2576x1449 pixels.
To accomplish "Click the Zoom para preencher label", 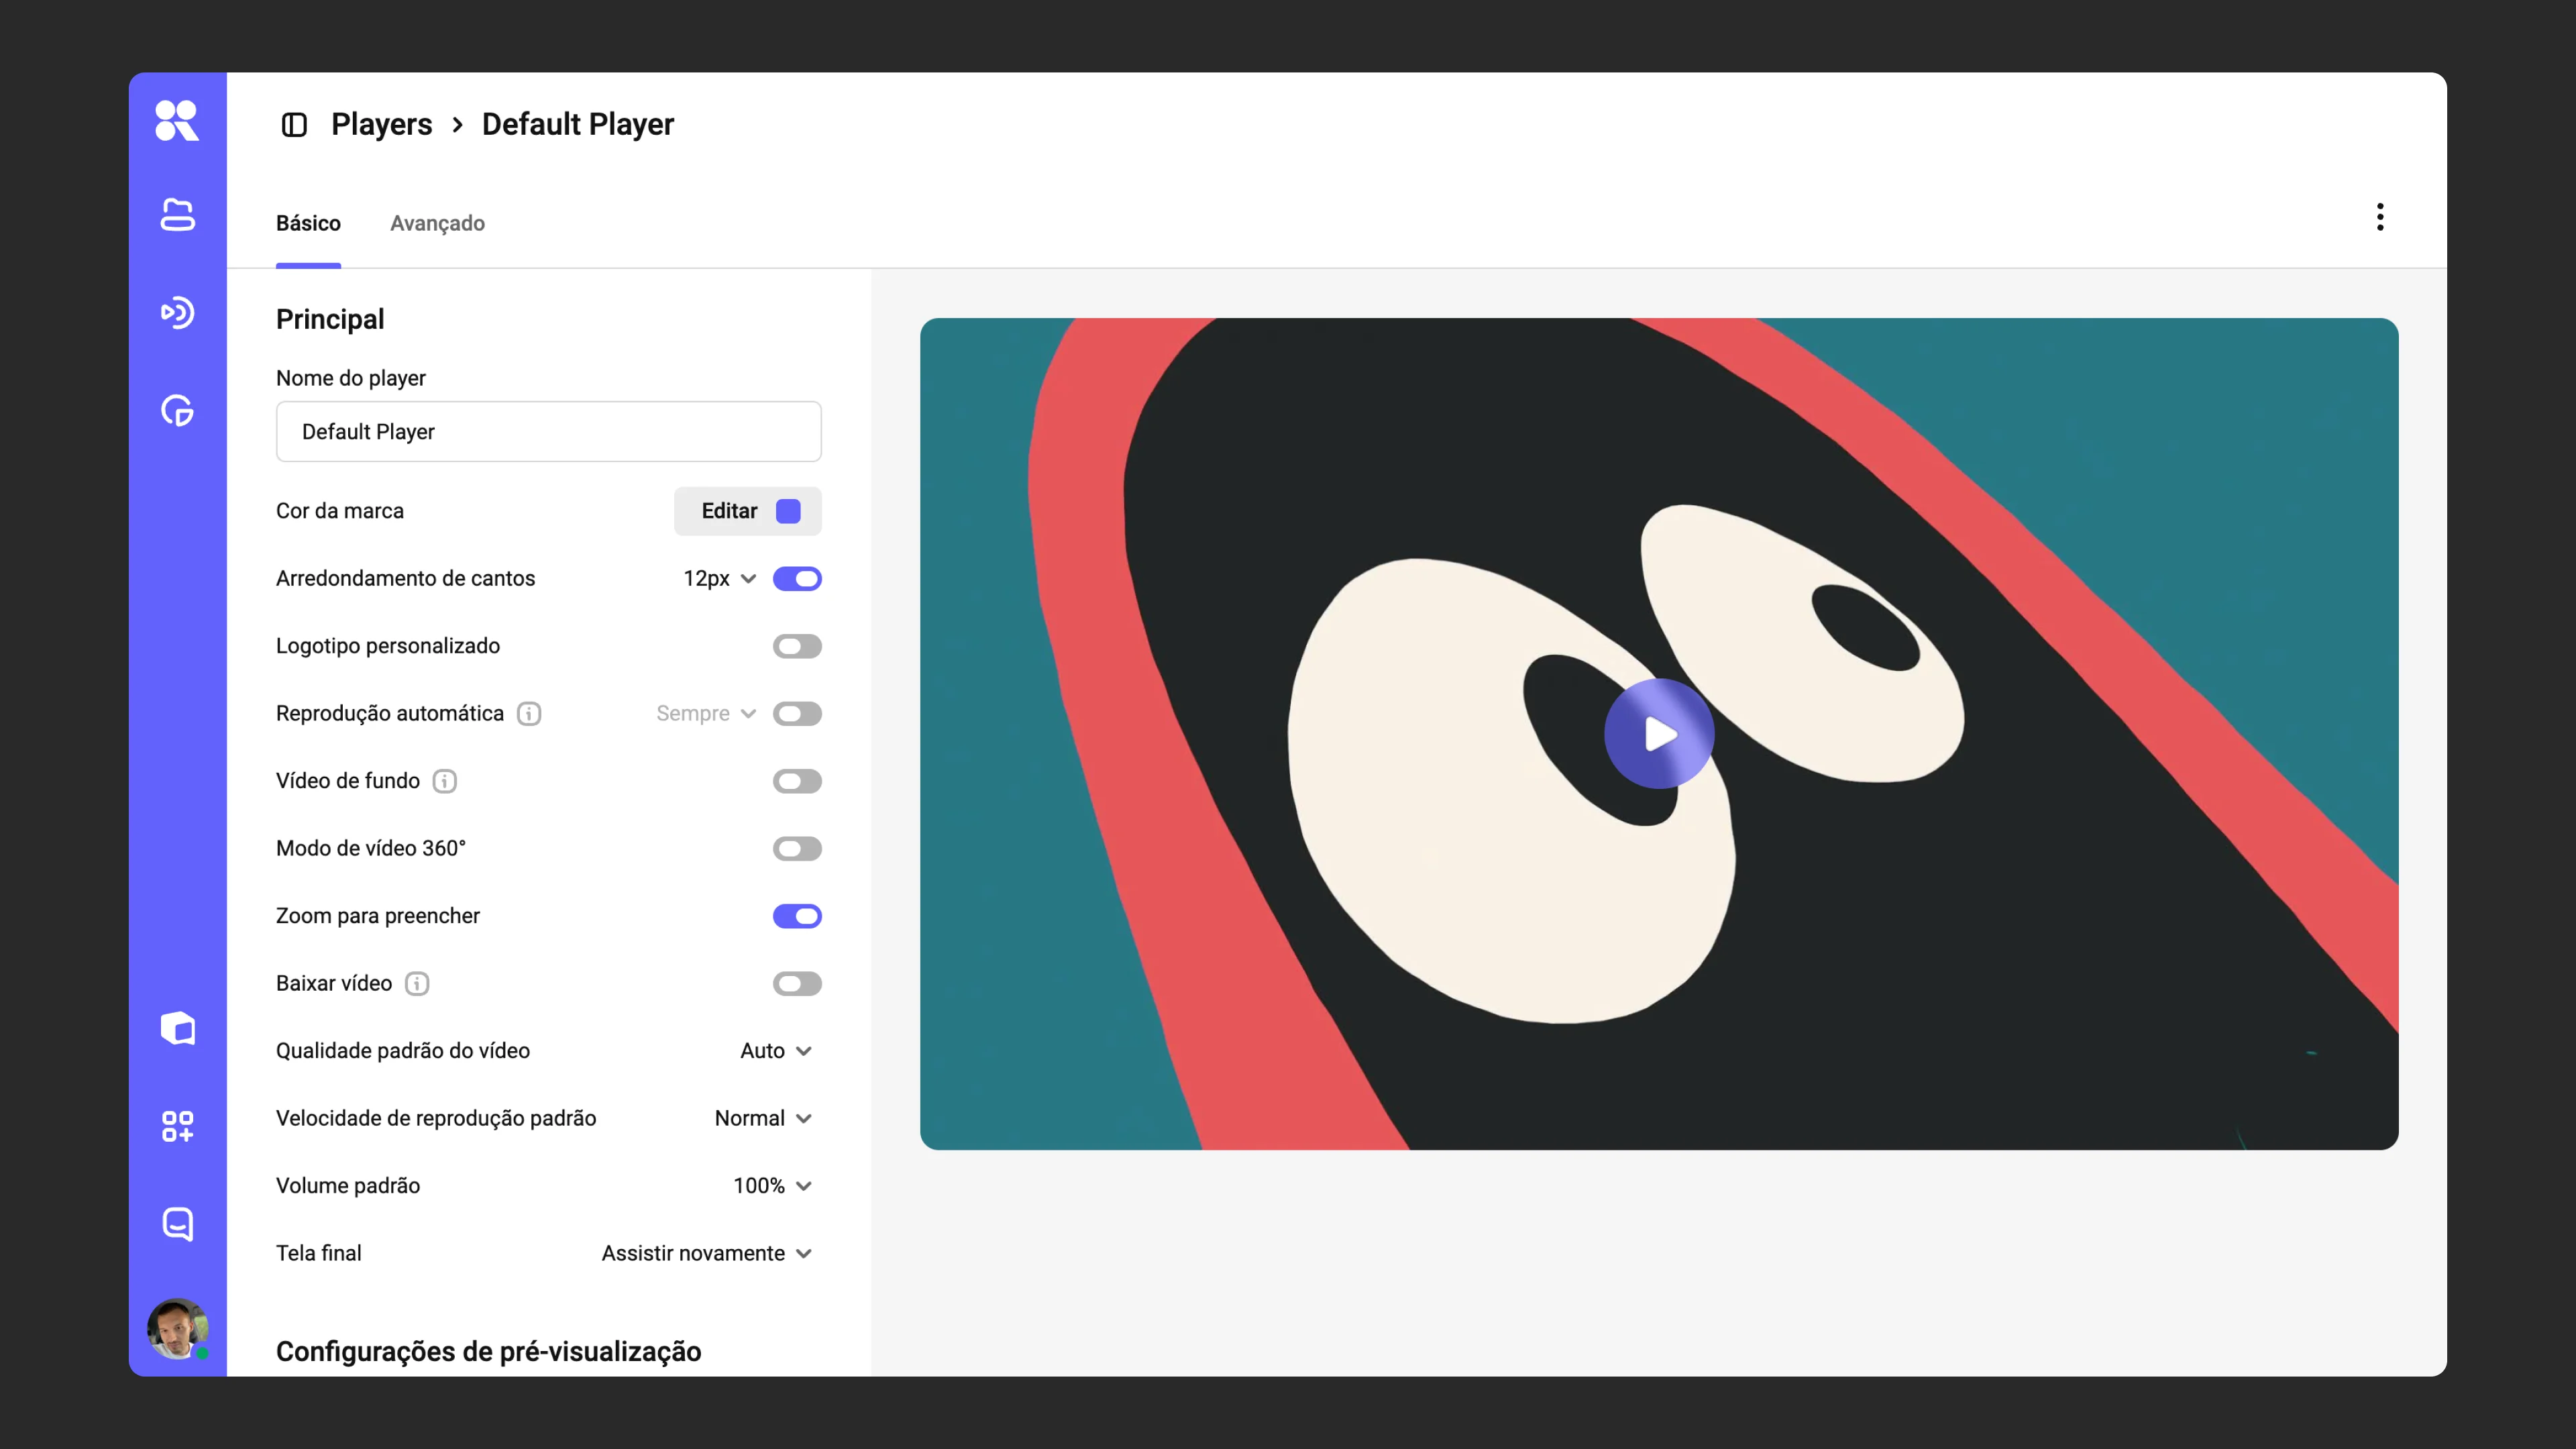I will 378,916.
